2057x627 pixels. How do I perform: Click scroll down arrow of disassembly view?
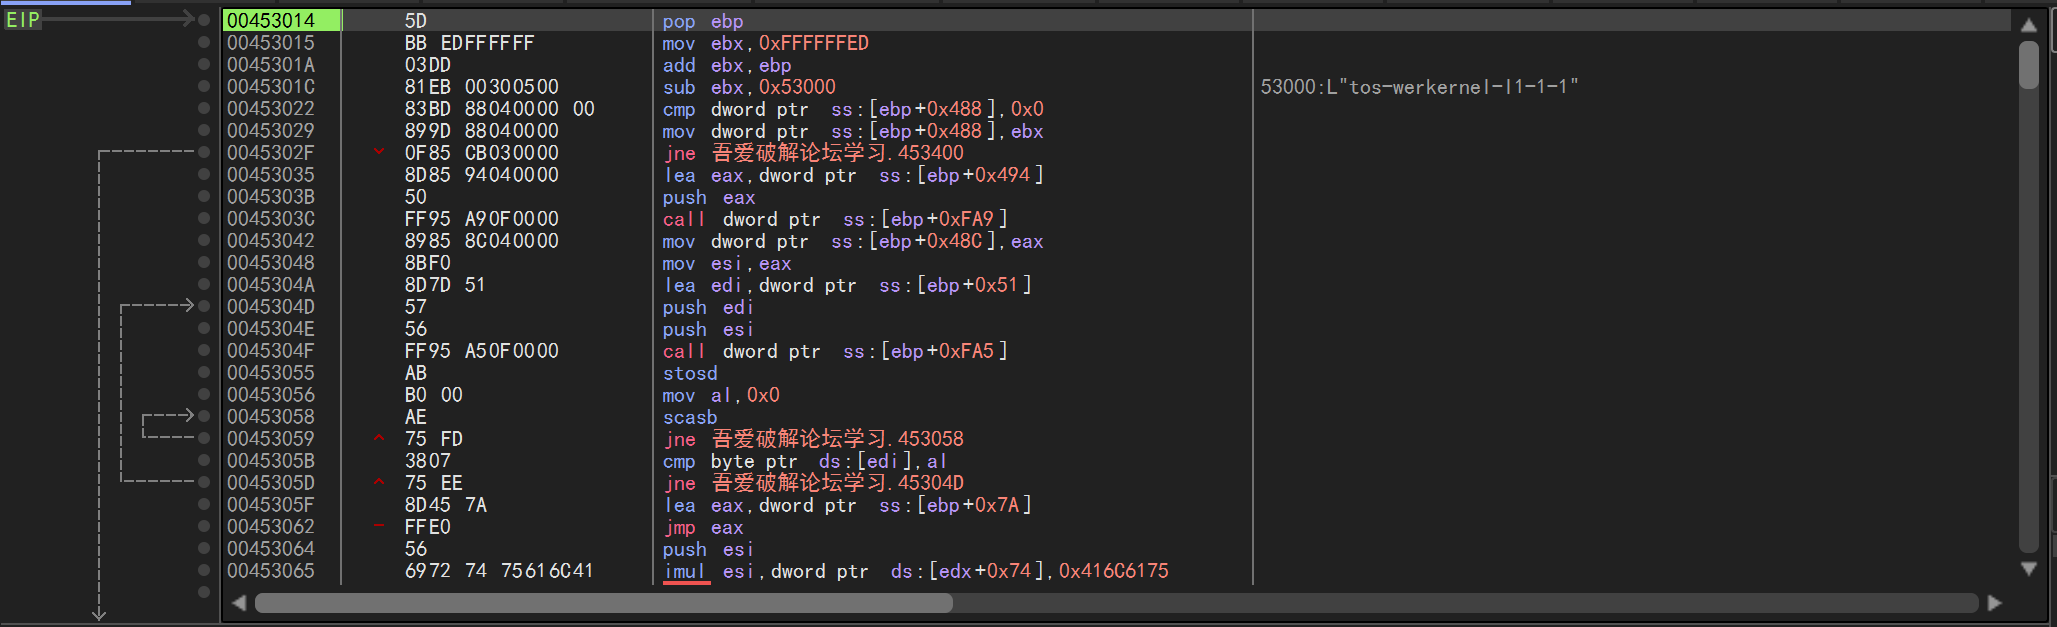pos(2028,568)
